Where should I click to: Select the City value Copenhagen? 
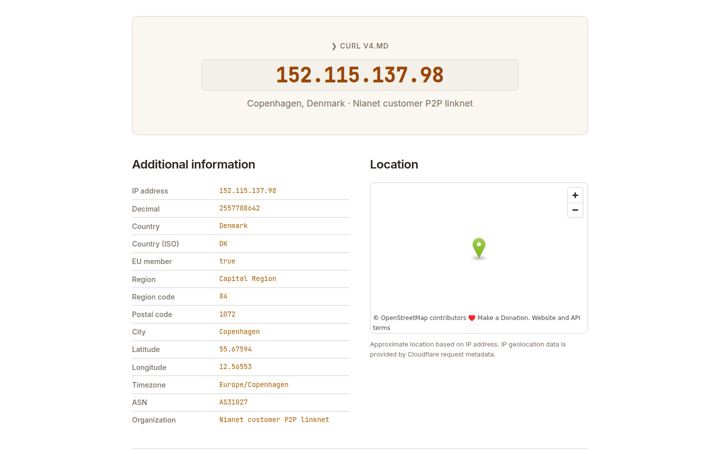(239, 332)
